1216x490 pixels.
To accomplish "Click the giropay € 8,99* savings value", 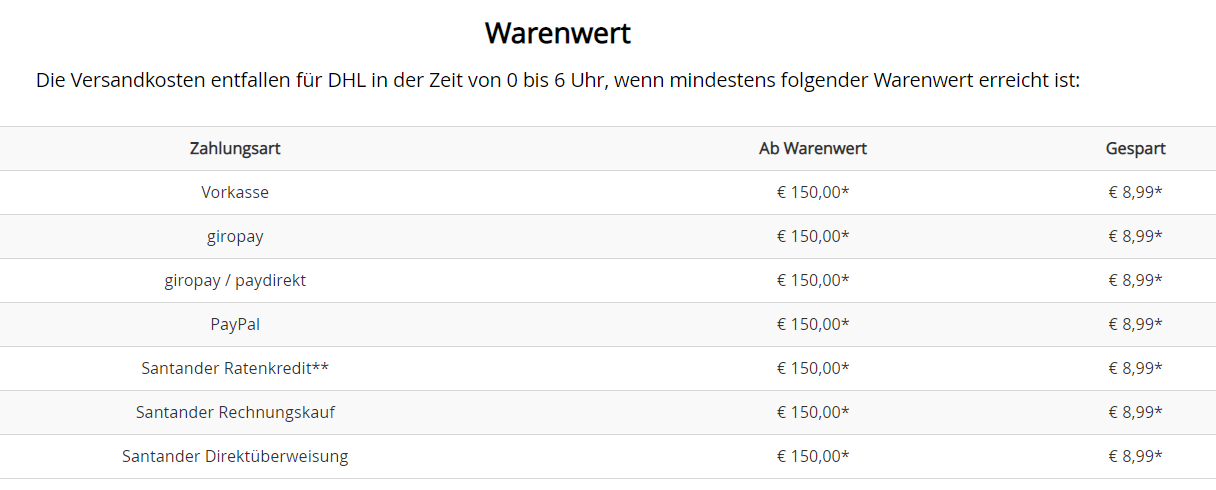I will tap(1135, 236).
